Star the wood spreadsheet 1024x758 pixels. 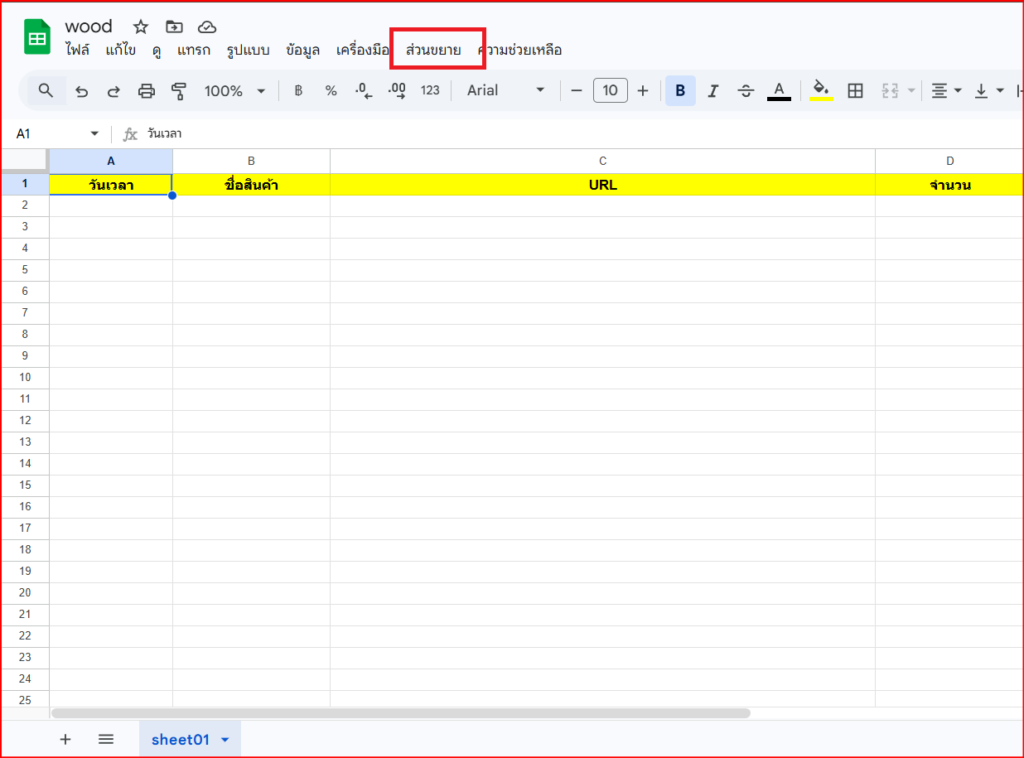click(141, 27)
